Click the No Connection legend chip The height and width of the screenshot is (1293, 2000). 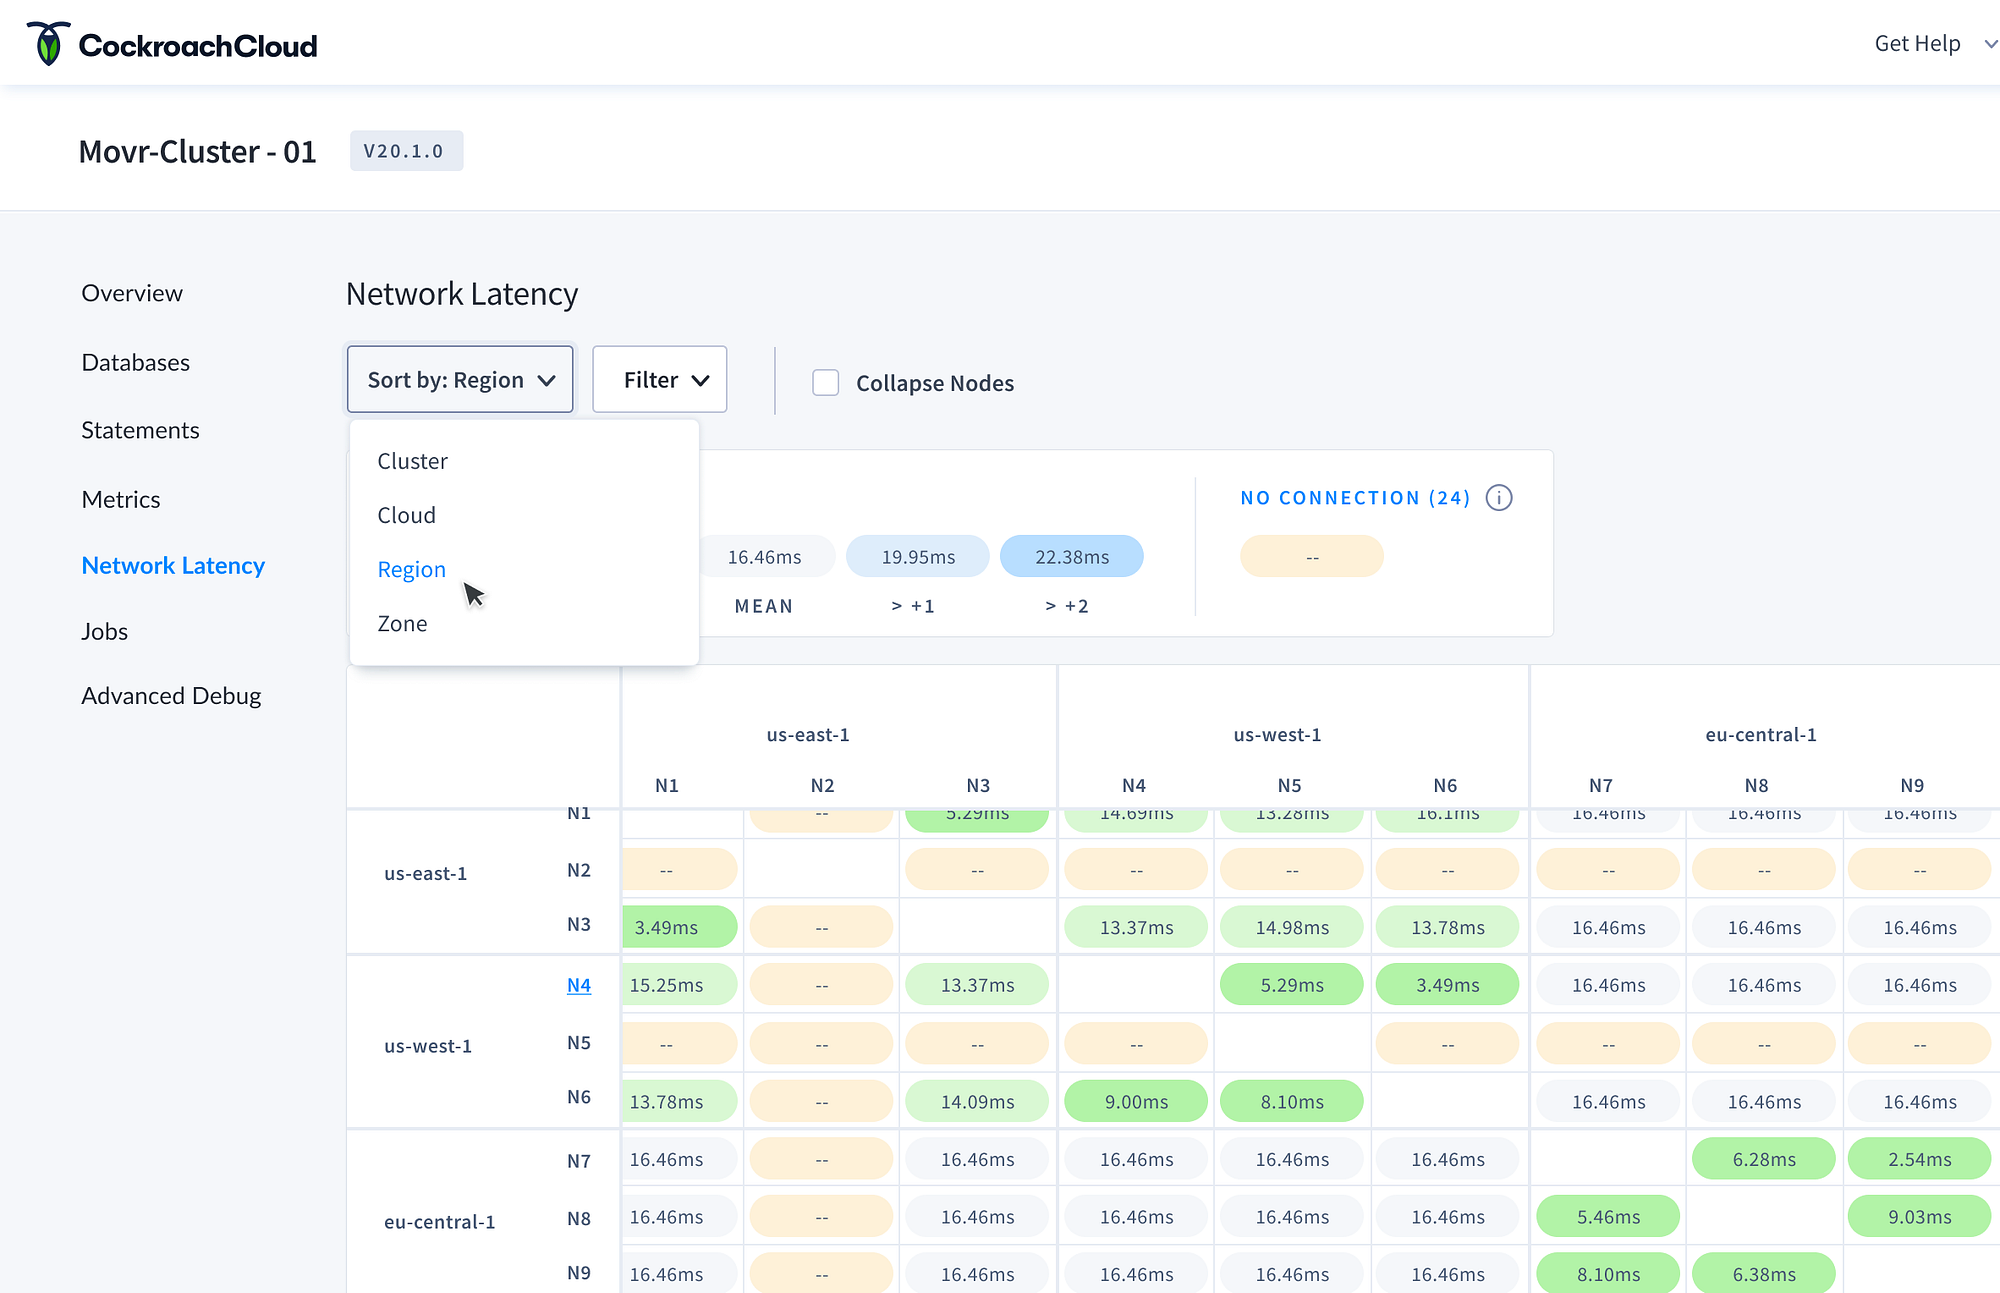point(1312,556)
